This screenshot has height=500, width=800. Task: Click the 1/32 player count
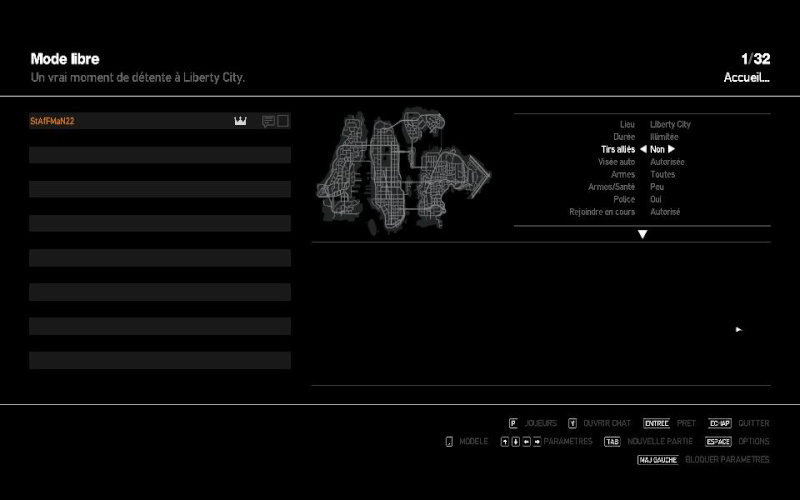tap(756, 59)
